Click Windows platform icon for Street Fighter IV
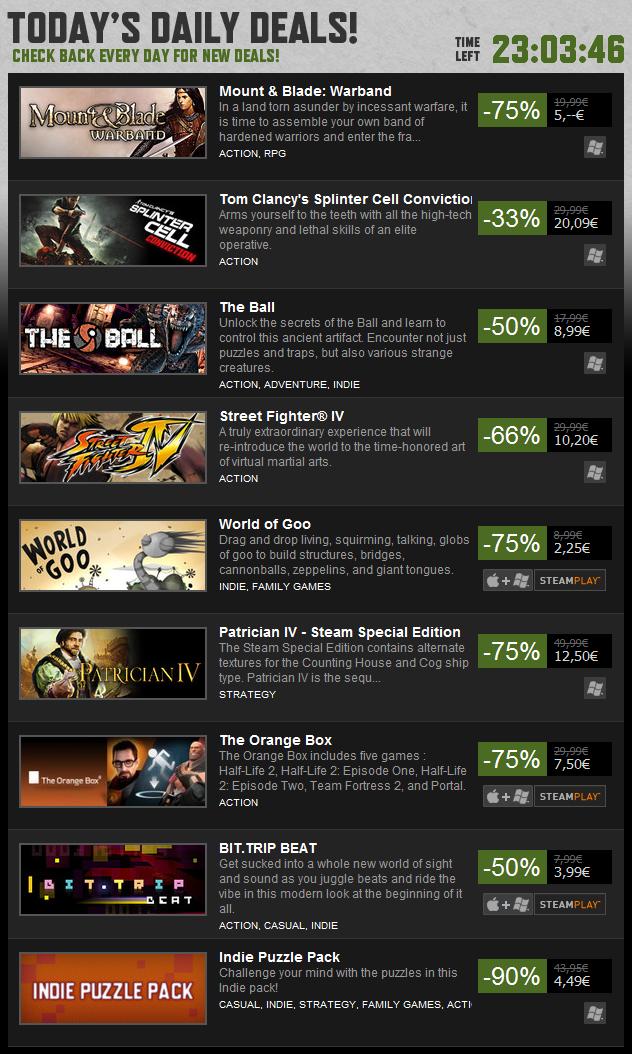This screenshot has height=1054, width=632. tap(595, 472)
